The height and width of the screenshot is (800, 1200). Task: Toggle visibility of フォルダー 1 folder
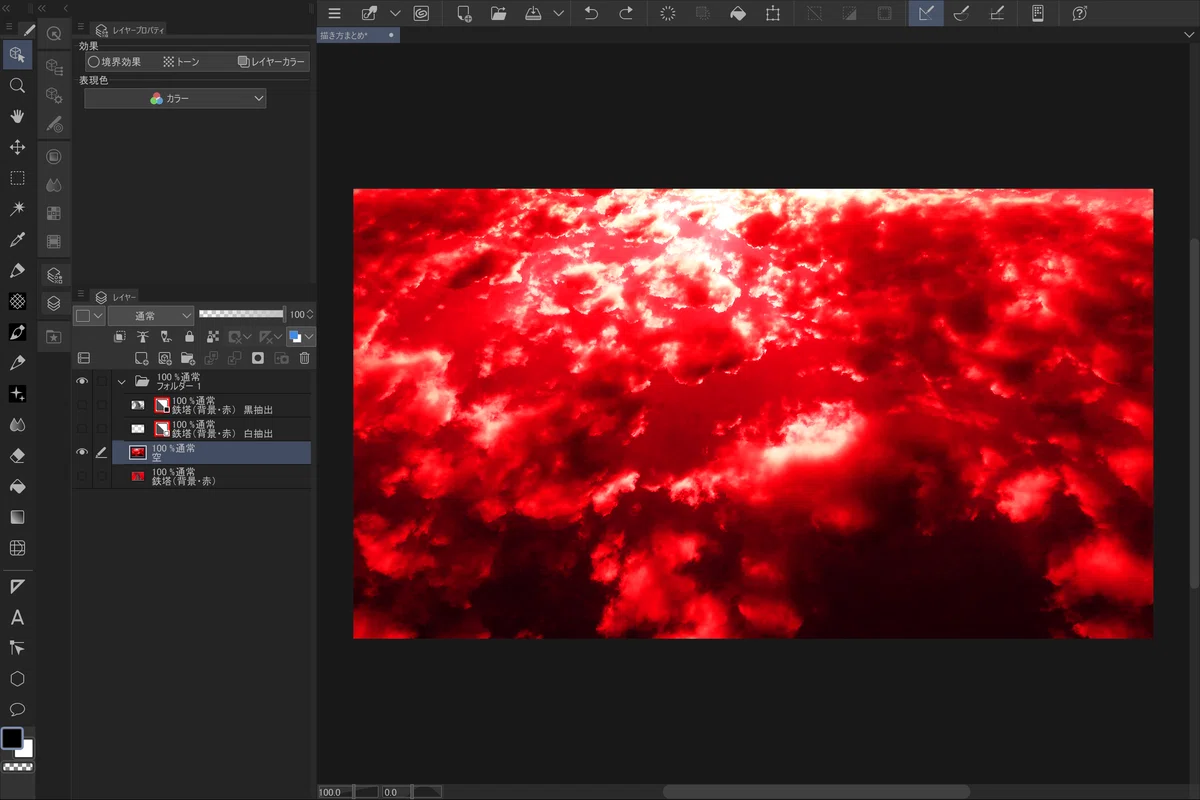click(82, 381)
